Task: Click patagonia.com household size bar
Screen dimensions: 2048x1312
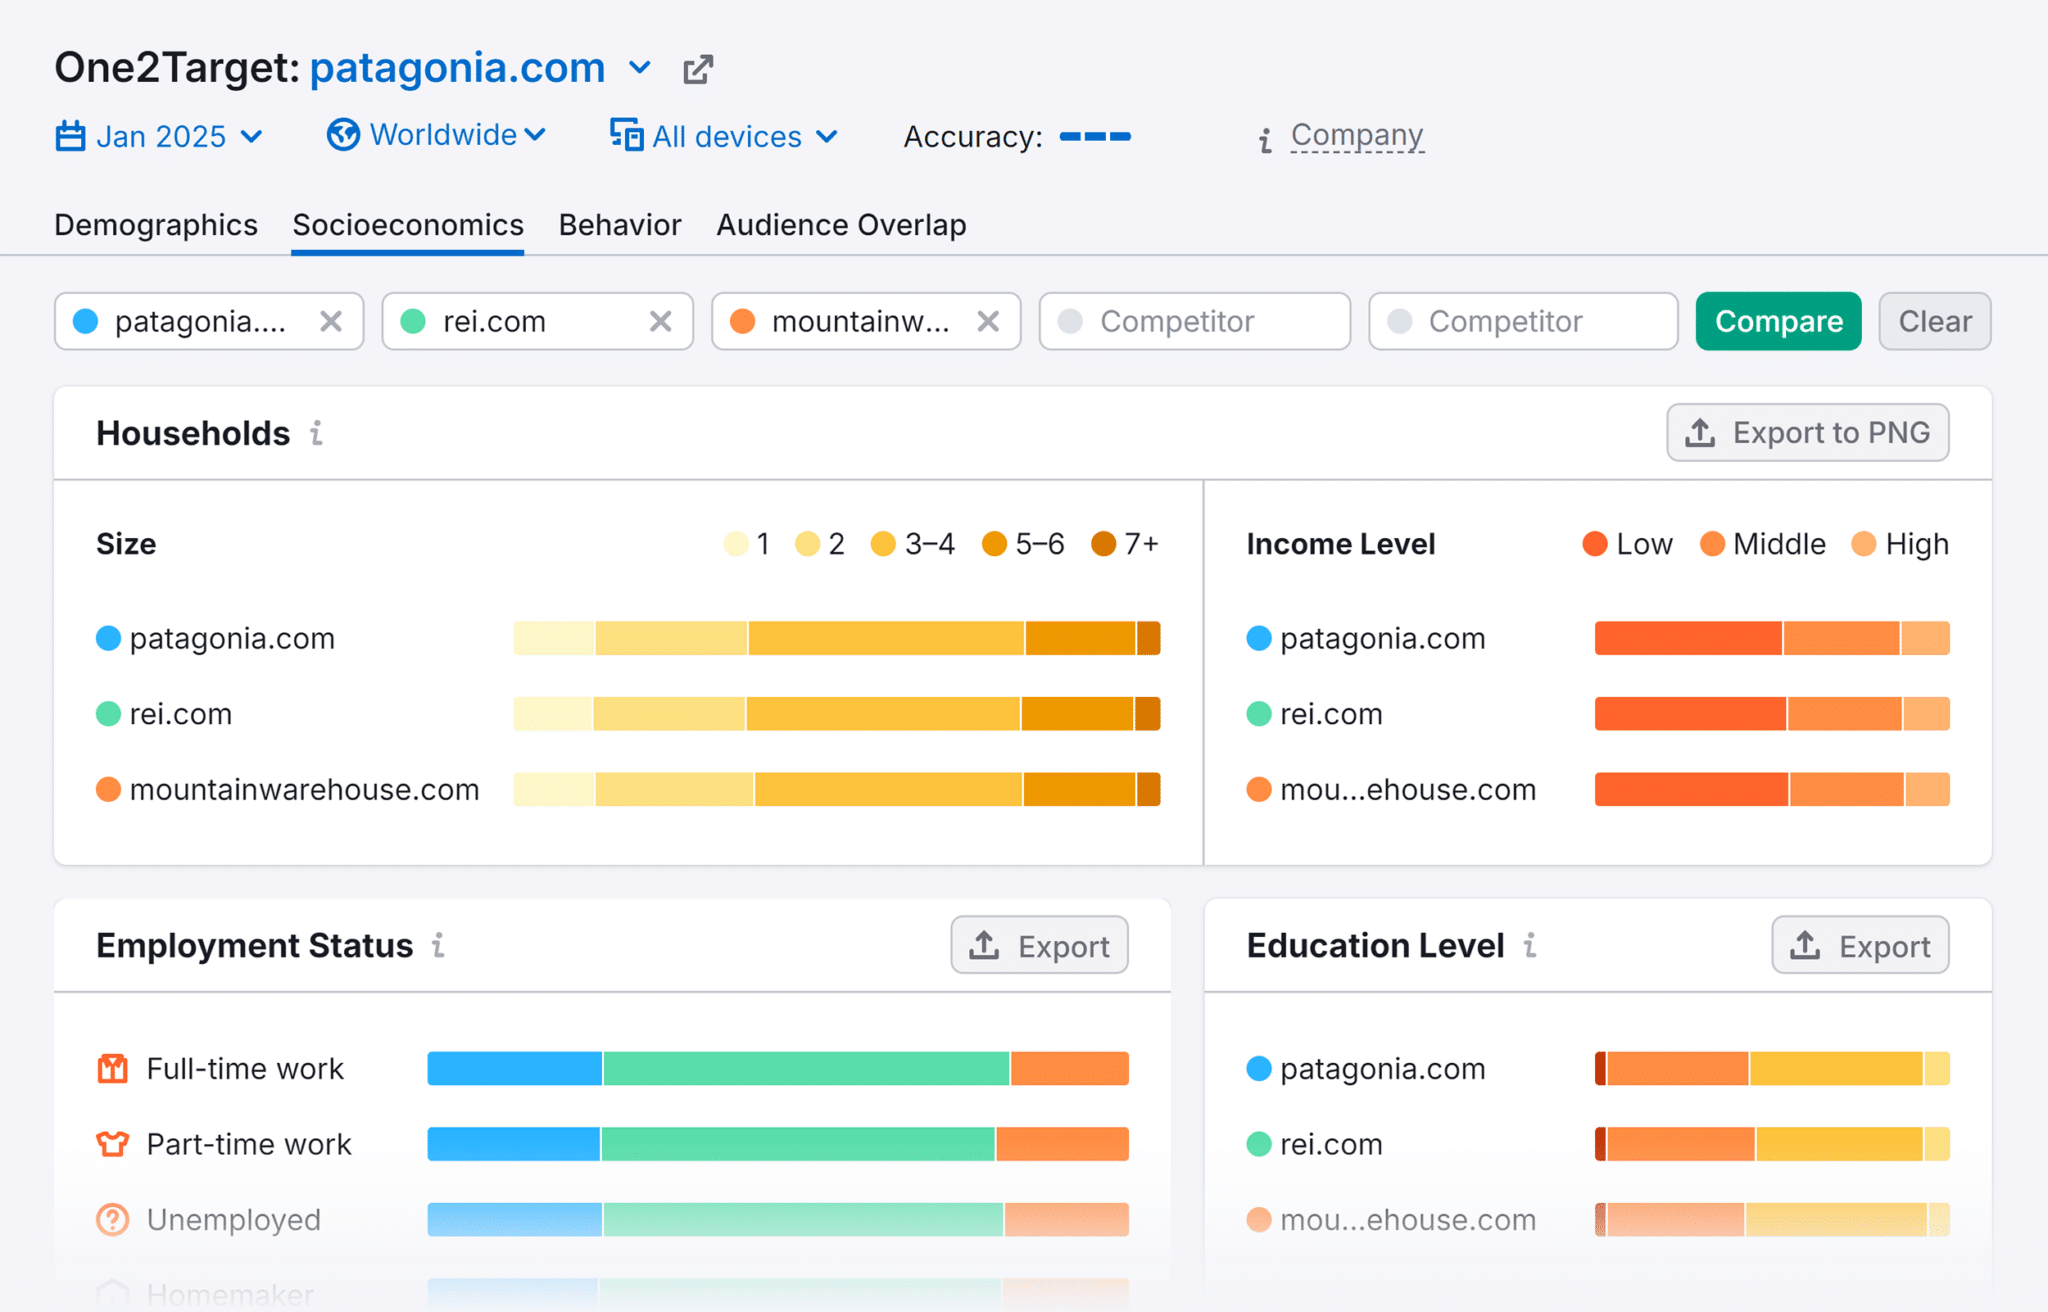Action: pyautogui.click(x=837, y=638)
